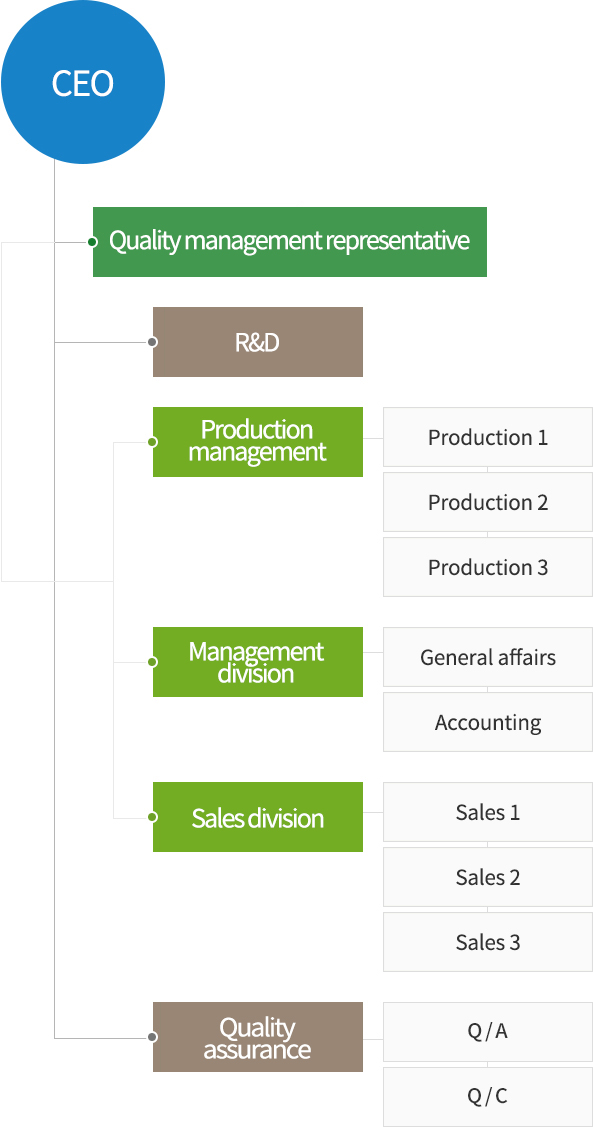Select the Production 1 box

coord(488,437)
